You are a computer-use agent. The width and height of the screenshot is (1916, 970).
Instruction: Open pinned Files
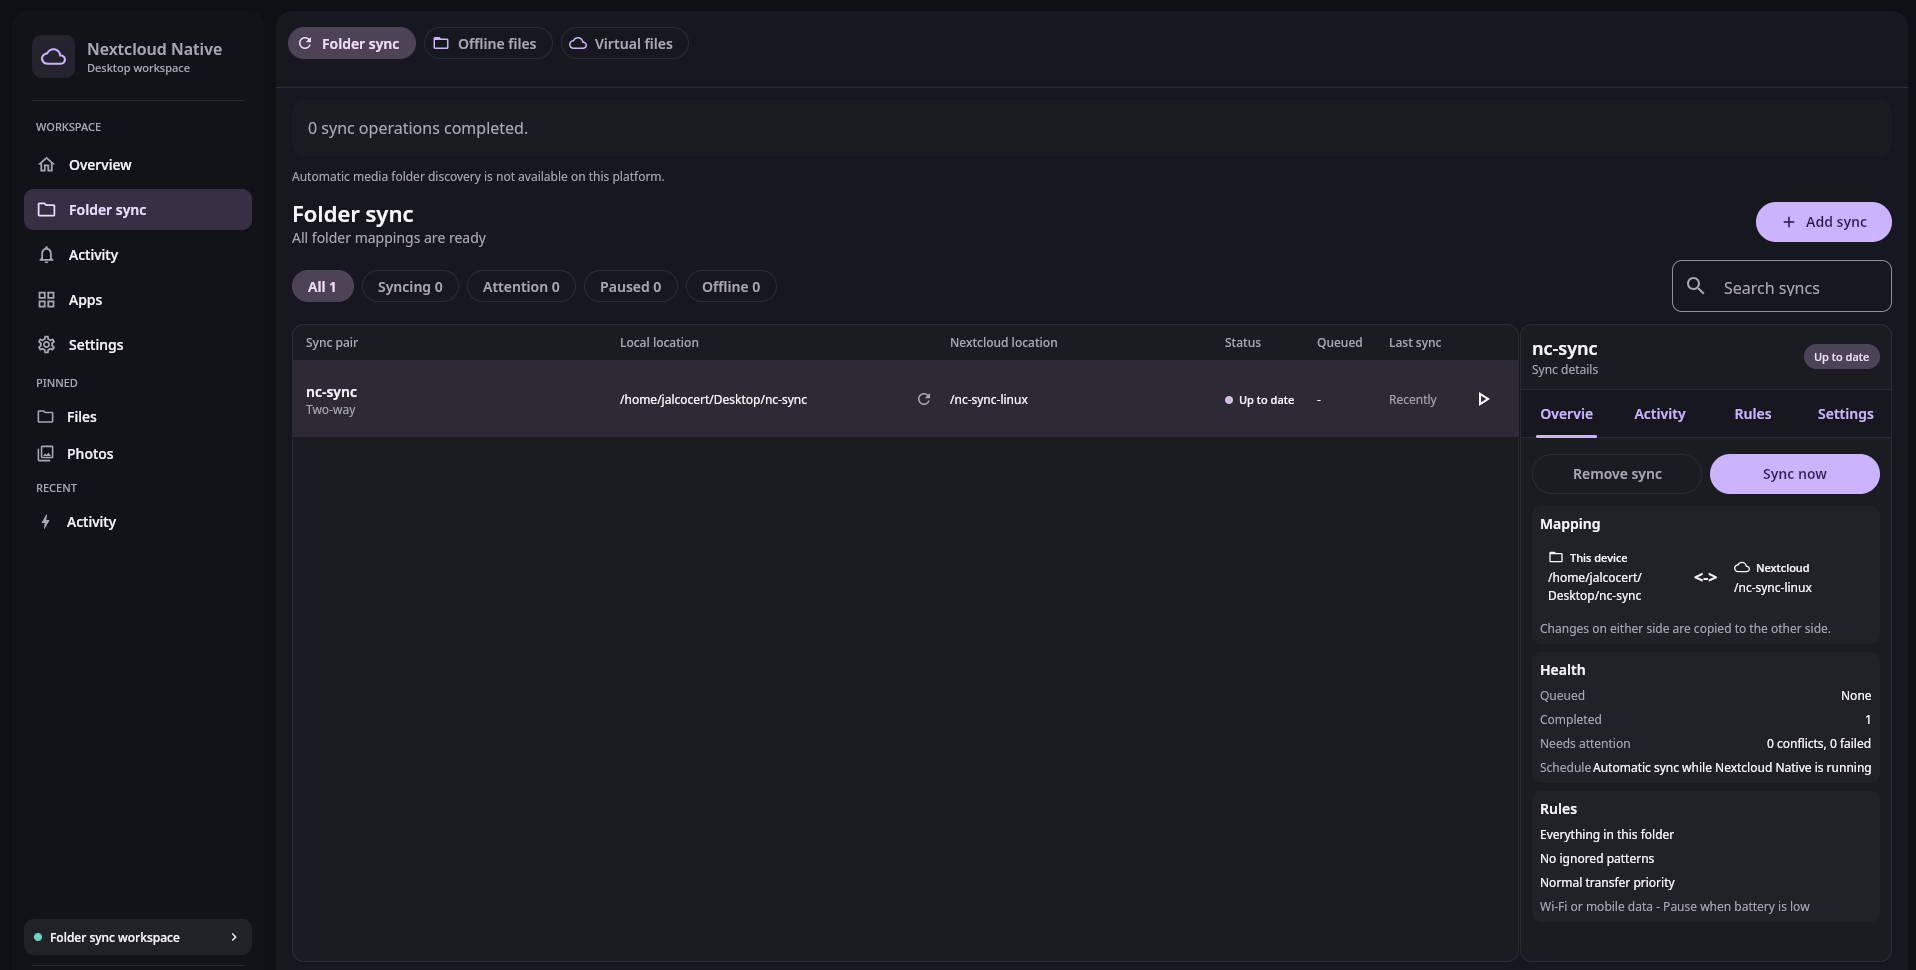coord(138,417)
